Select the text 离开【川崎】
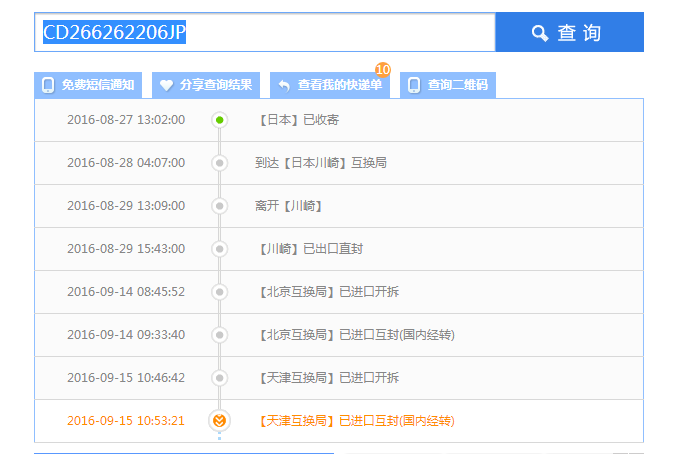 coord(289,206)
